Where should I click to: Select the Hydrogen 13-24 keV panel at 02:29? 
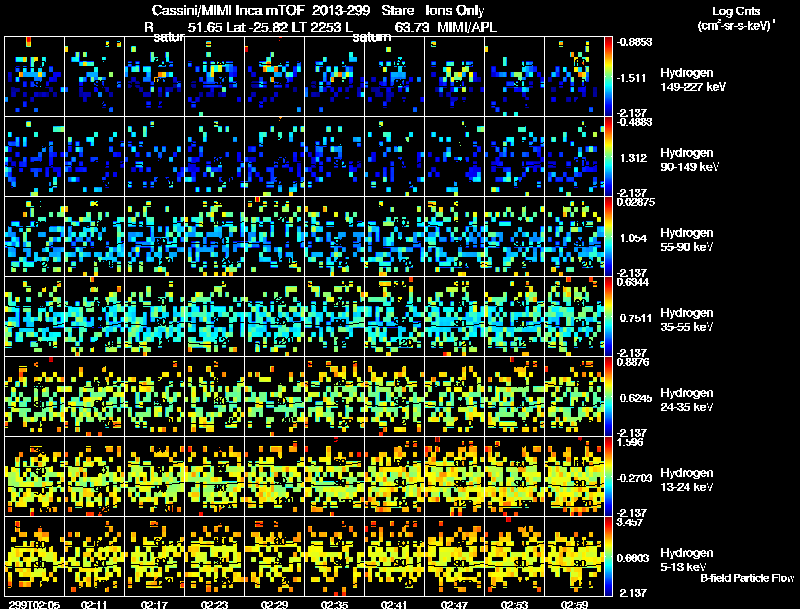pyautogui.click(x=274, y=477)
